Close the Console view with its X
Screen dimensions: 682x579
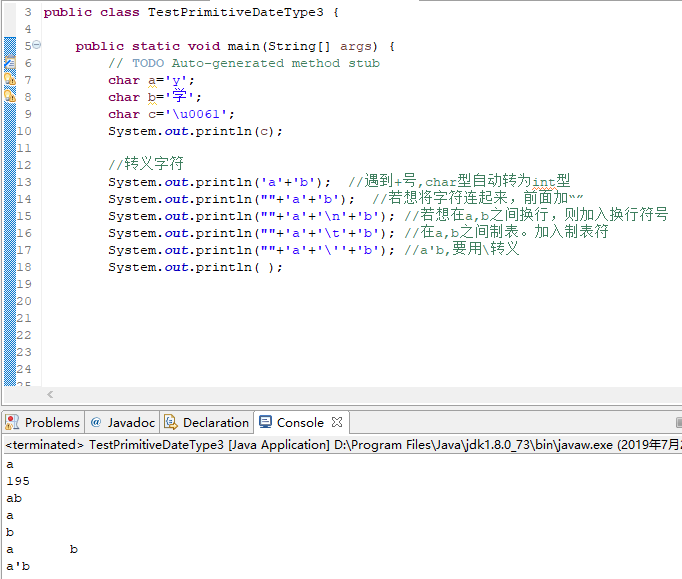point(337,422)
